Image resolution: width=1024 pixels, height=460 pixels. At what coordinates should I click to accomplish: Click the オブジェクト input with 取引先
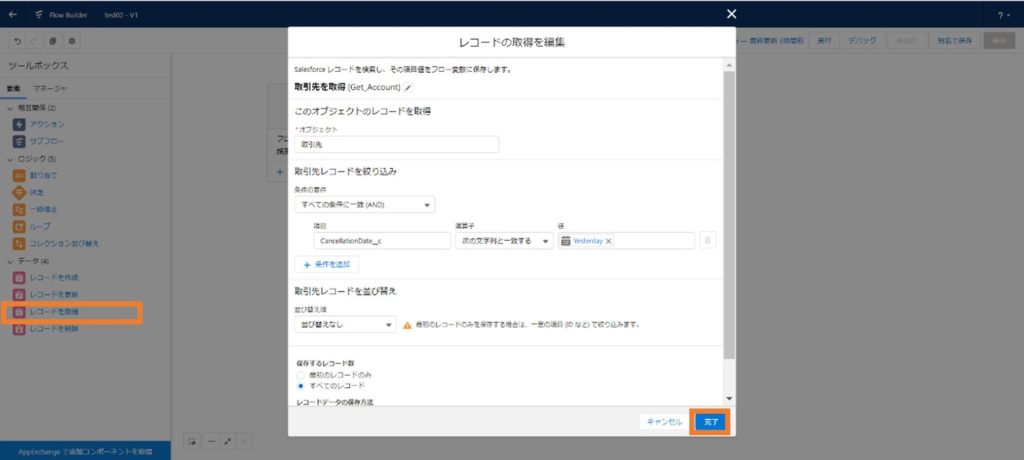click(396, 144)
